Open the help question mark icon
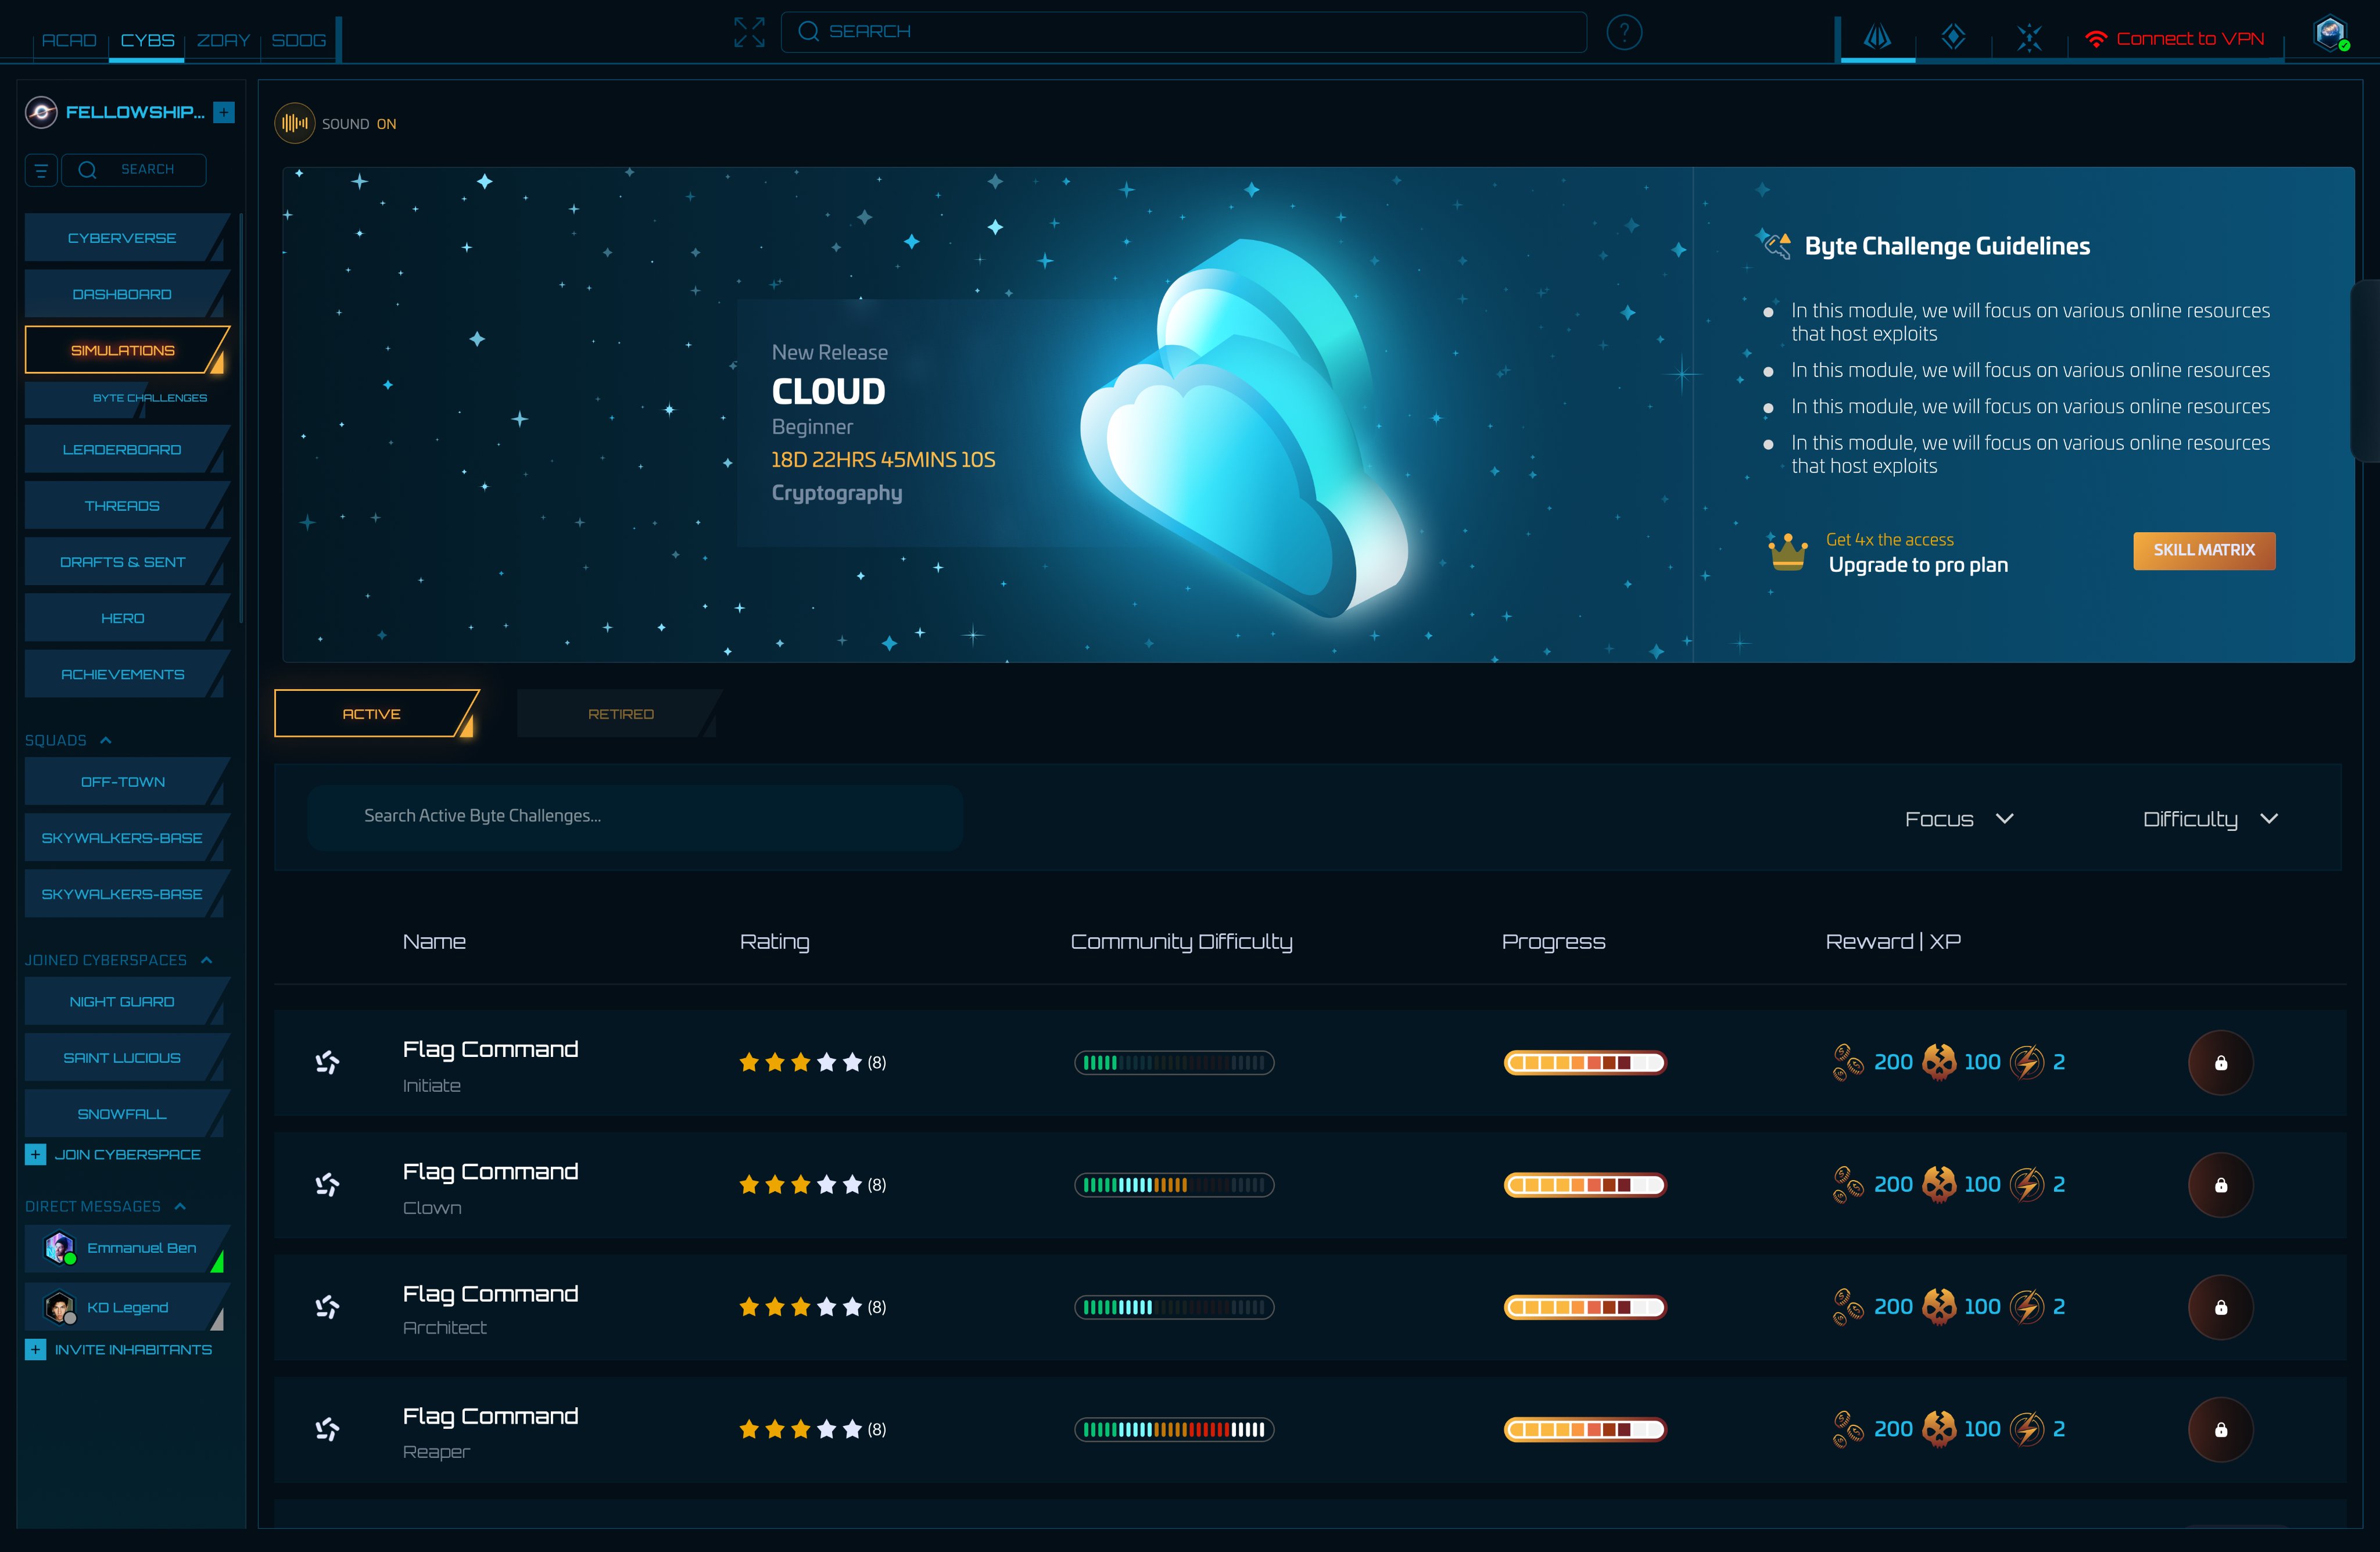The width and height of the screenshot is (2380, 1552). pos(1623,32)
